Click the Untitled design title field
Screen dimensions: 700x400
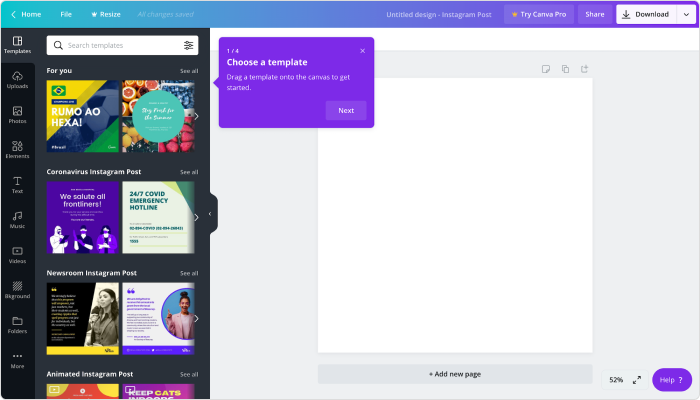(x=439, y=14)
